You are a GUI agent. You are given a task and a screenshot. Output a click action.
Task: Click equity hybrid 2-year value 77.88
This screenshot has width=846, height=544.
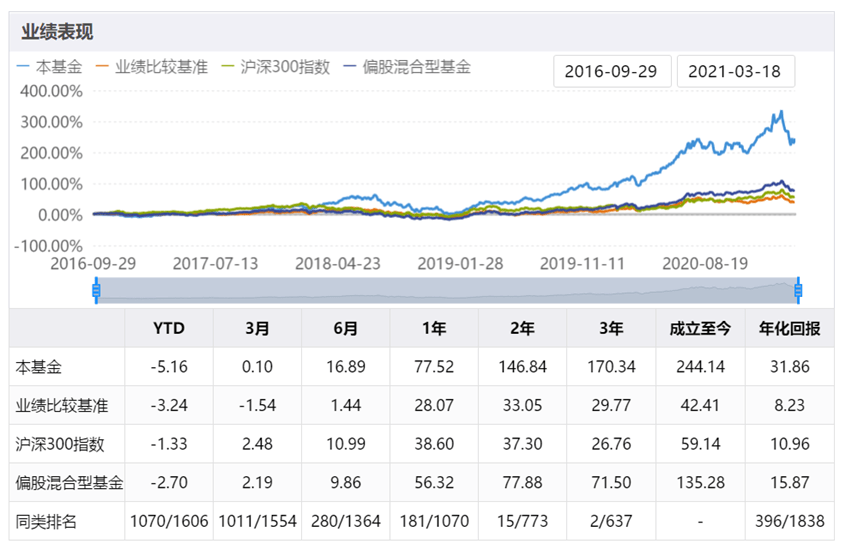coord(523,482)
